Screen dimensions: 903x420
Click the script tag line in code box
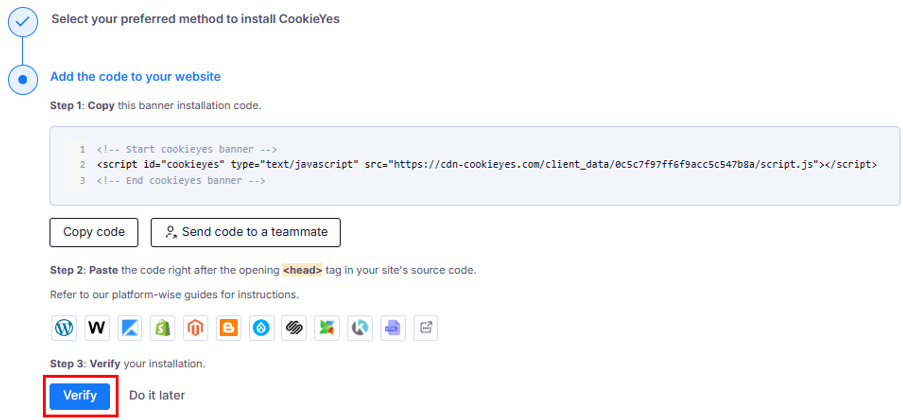[x=486, y=164]
